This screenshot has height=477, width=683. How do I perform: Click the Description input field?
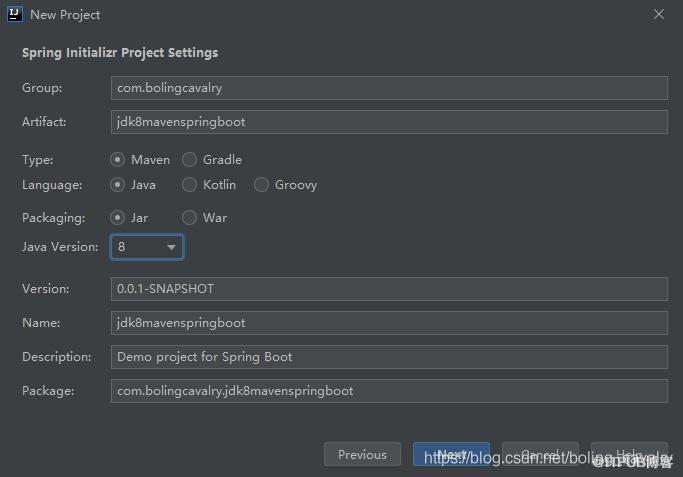pyautogui.click(x=389, y=357)
